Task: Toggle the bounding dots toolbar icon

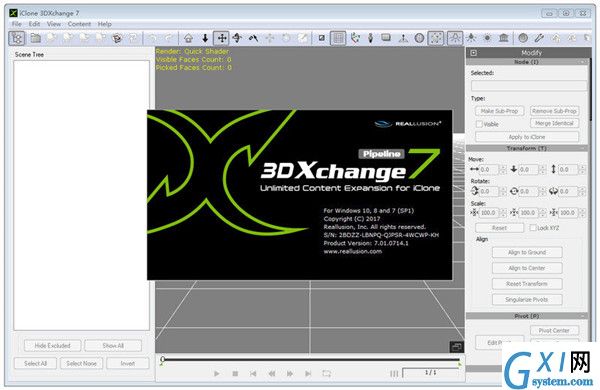Action: (436, 38)
